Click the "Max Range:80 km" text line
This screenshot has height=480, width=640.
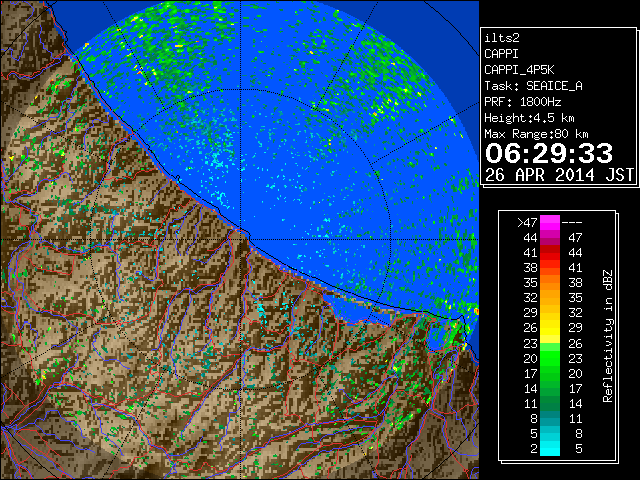(x=536, y=134)
